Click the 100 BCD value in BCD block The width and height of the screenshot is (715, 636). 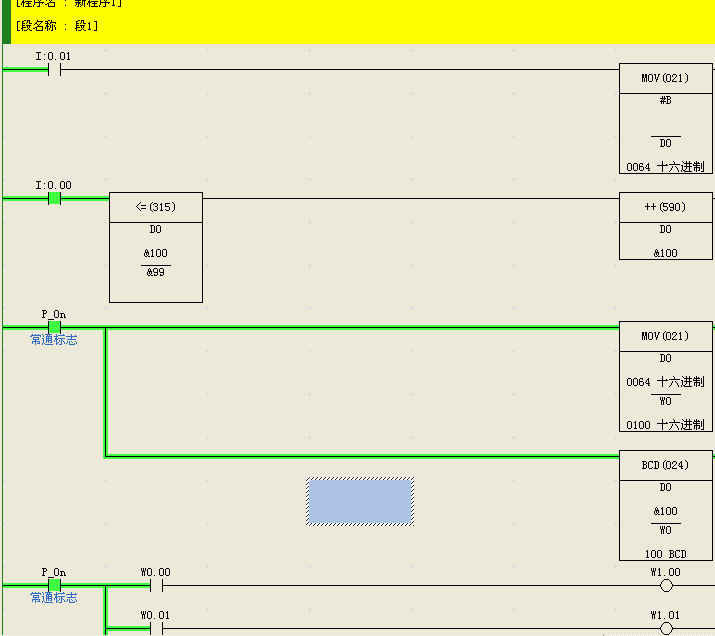(665, 553)
